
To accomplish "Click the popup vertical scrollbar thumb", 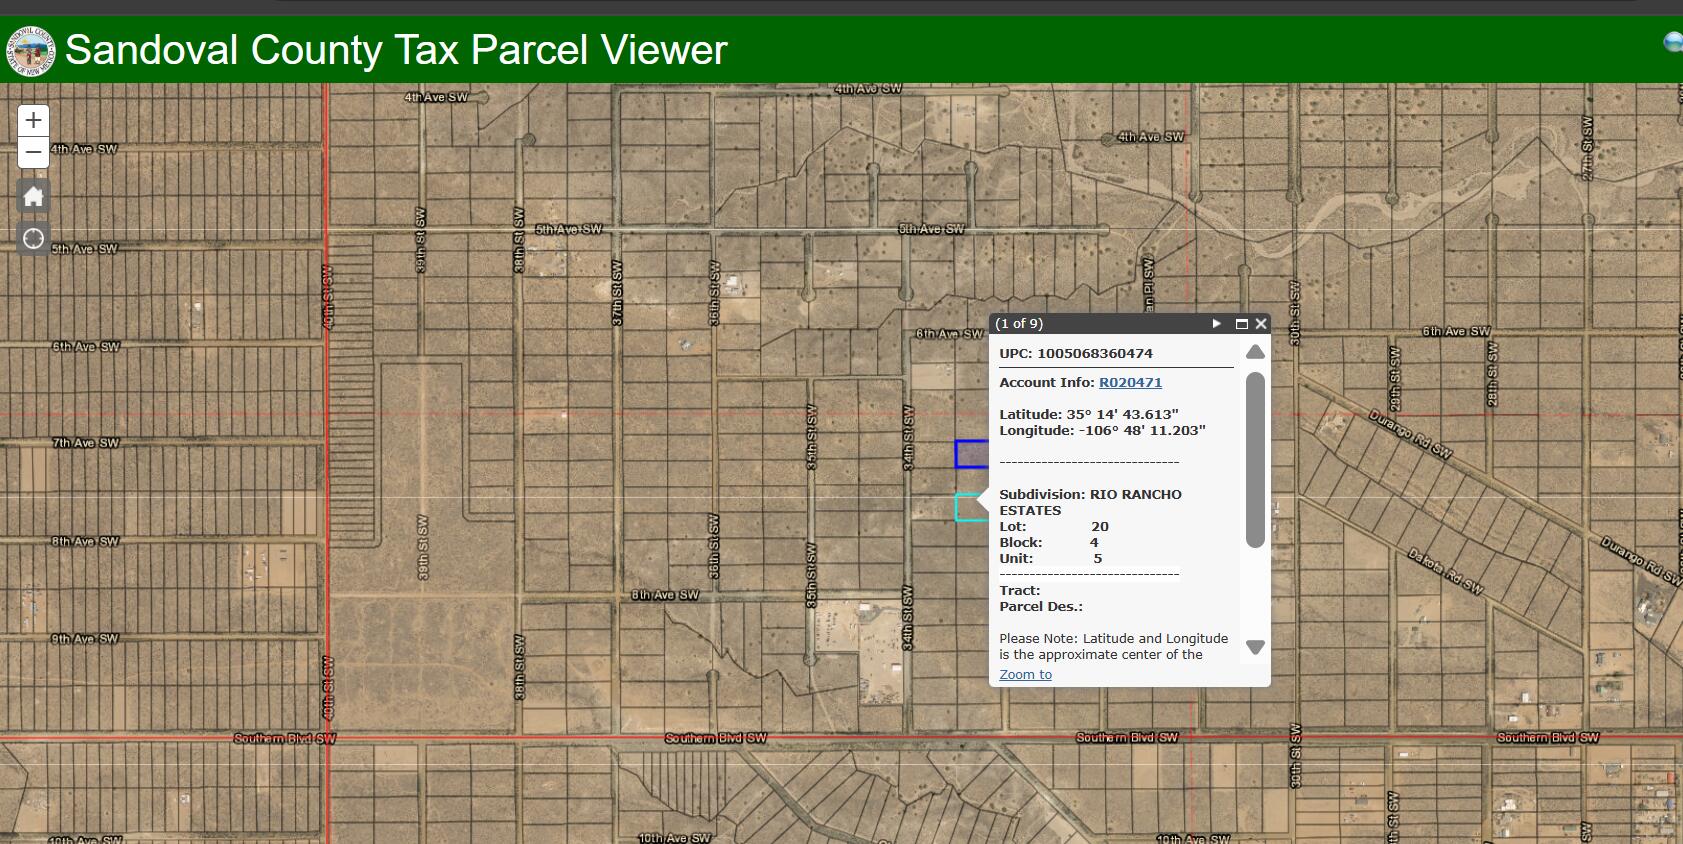I will tap(1255, 460).
